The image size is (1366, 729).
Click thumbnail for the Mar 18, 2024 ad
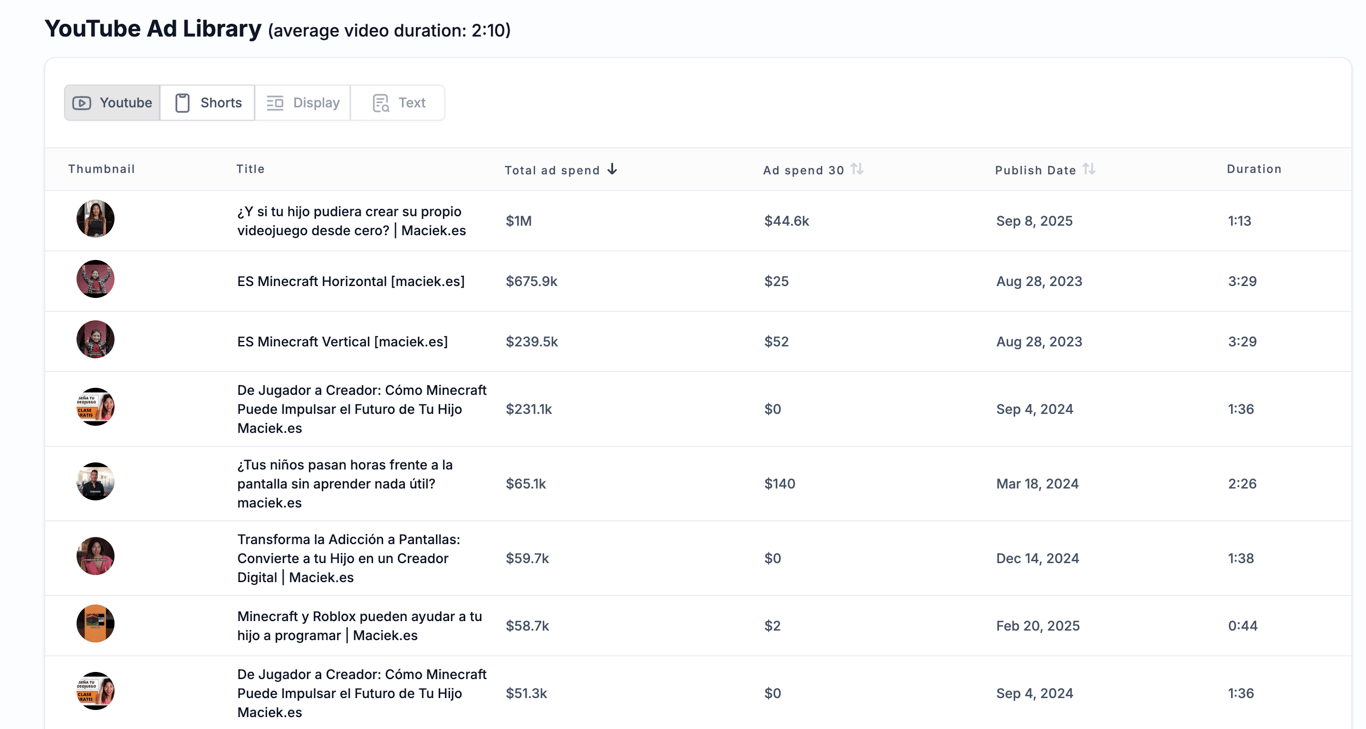[95, 482]
